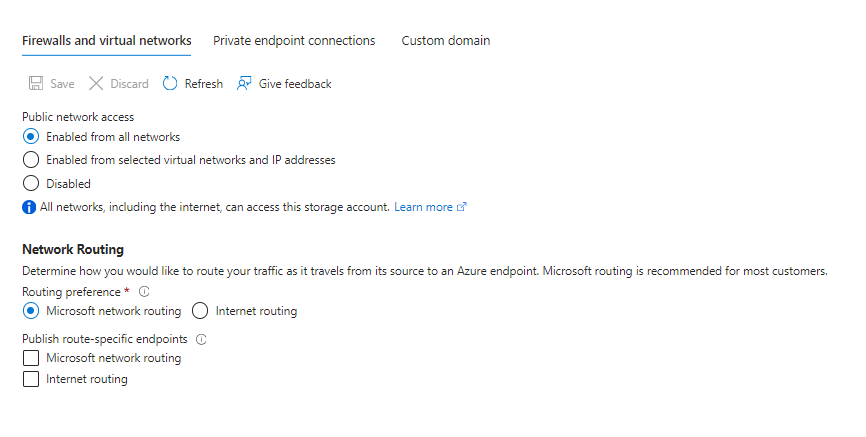Click the Discard X icon
Viewport: 866px width, 437px height.
pos(96,83)
